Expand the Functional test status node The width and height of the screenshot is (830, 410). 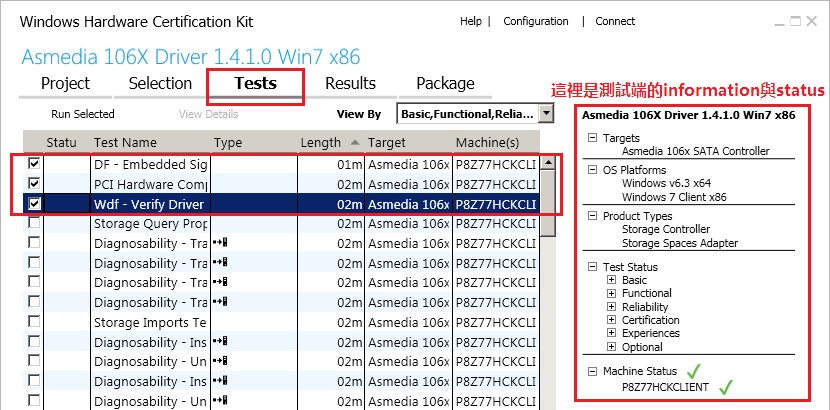[x=611, y=293]
